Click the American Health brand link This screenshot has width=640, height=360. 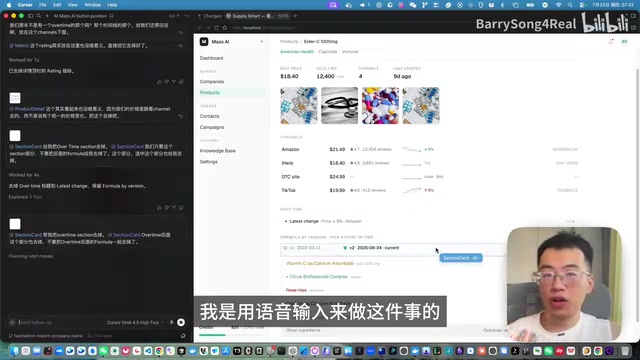coord(297,52)
